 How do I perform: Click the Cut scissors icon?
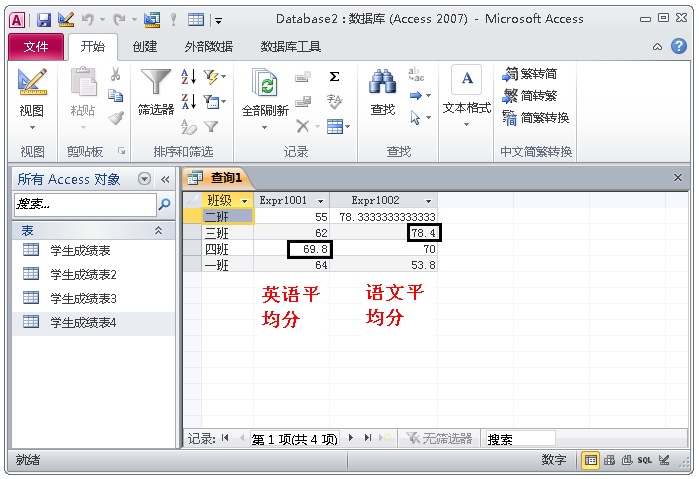(115, 74)
